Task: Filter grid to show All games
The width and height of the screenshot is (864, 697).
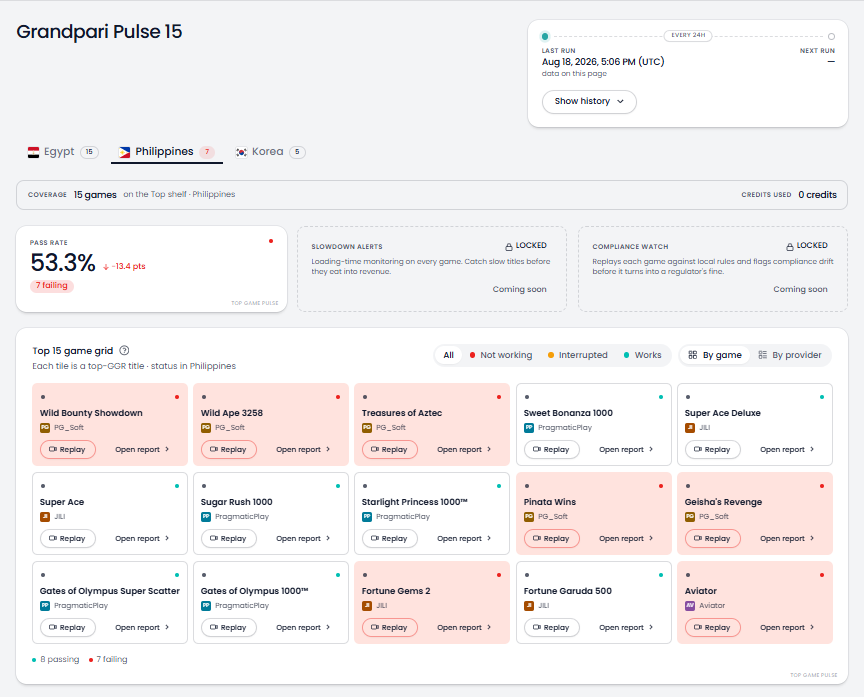Action: pyautogui.click(x=449, y=355)
